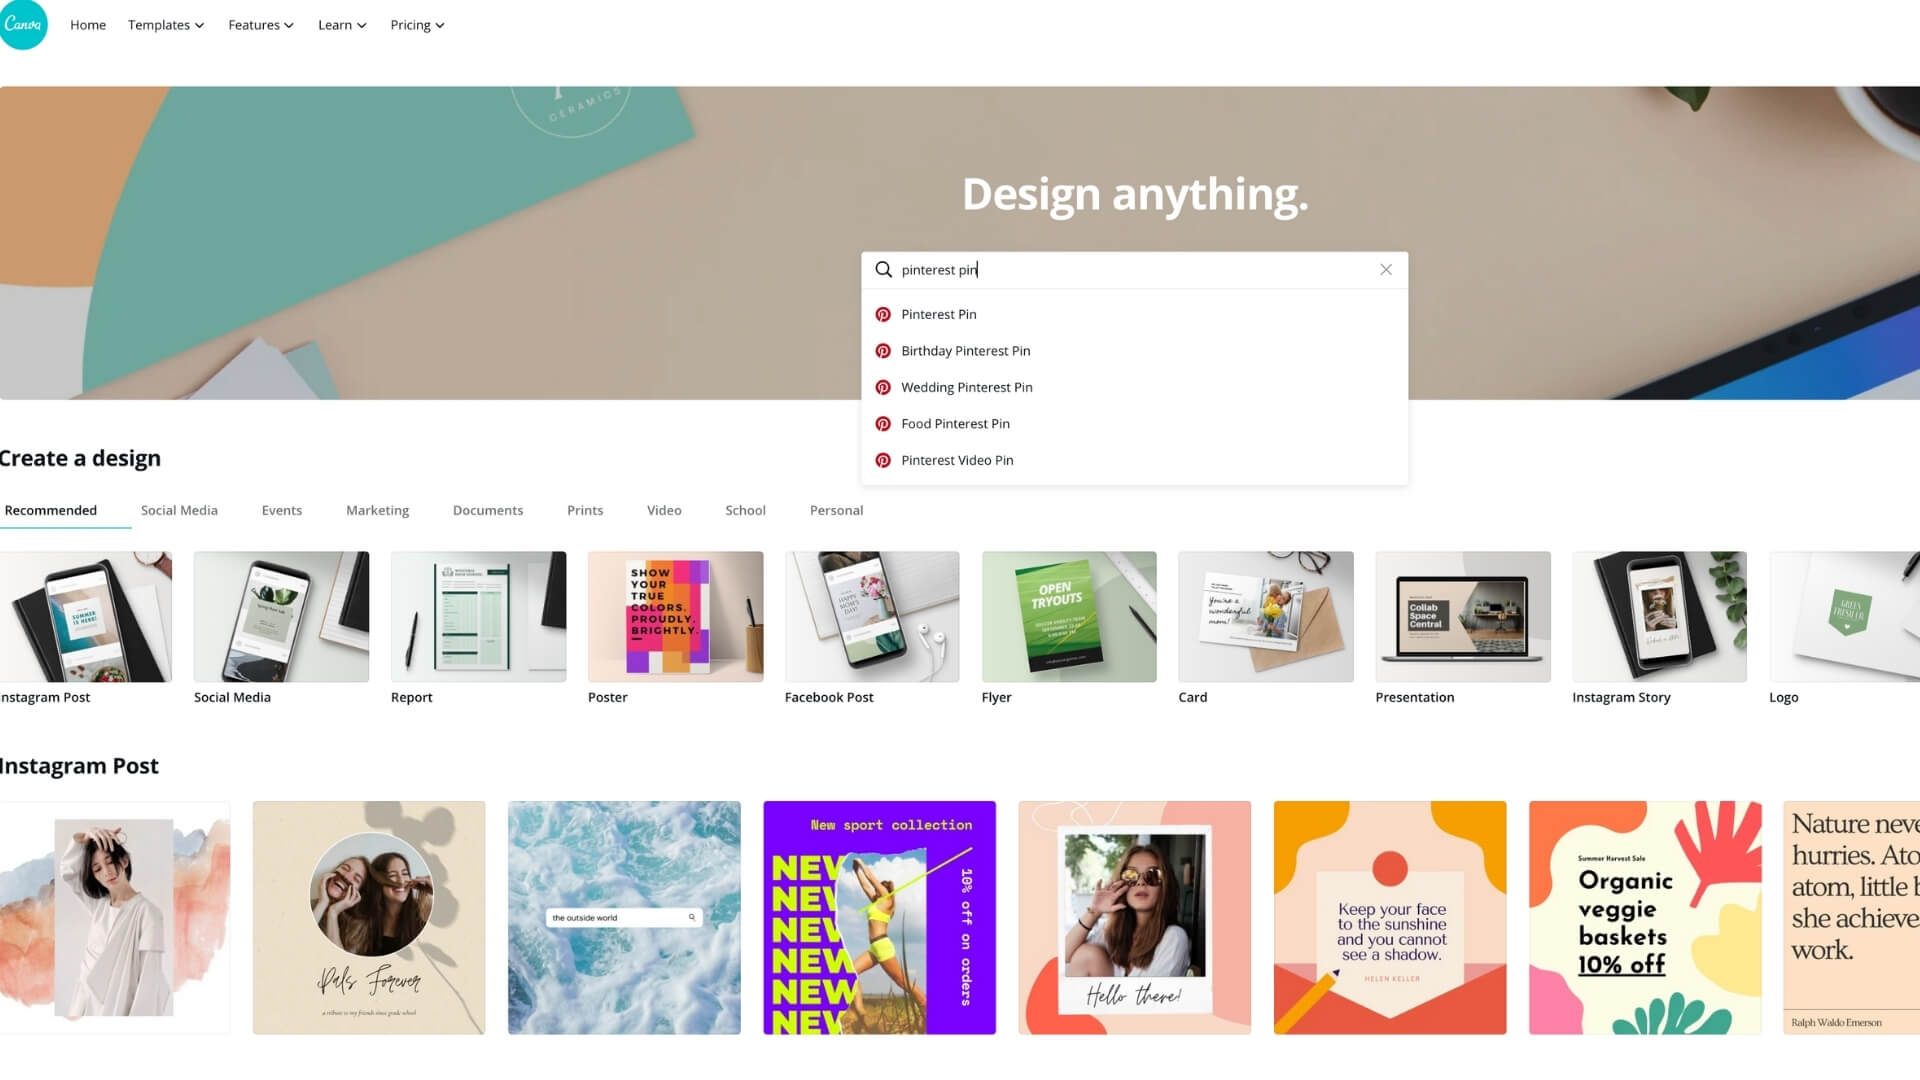Select the Organic veggie baskets template

click(1645, 918)
